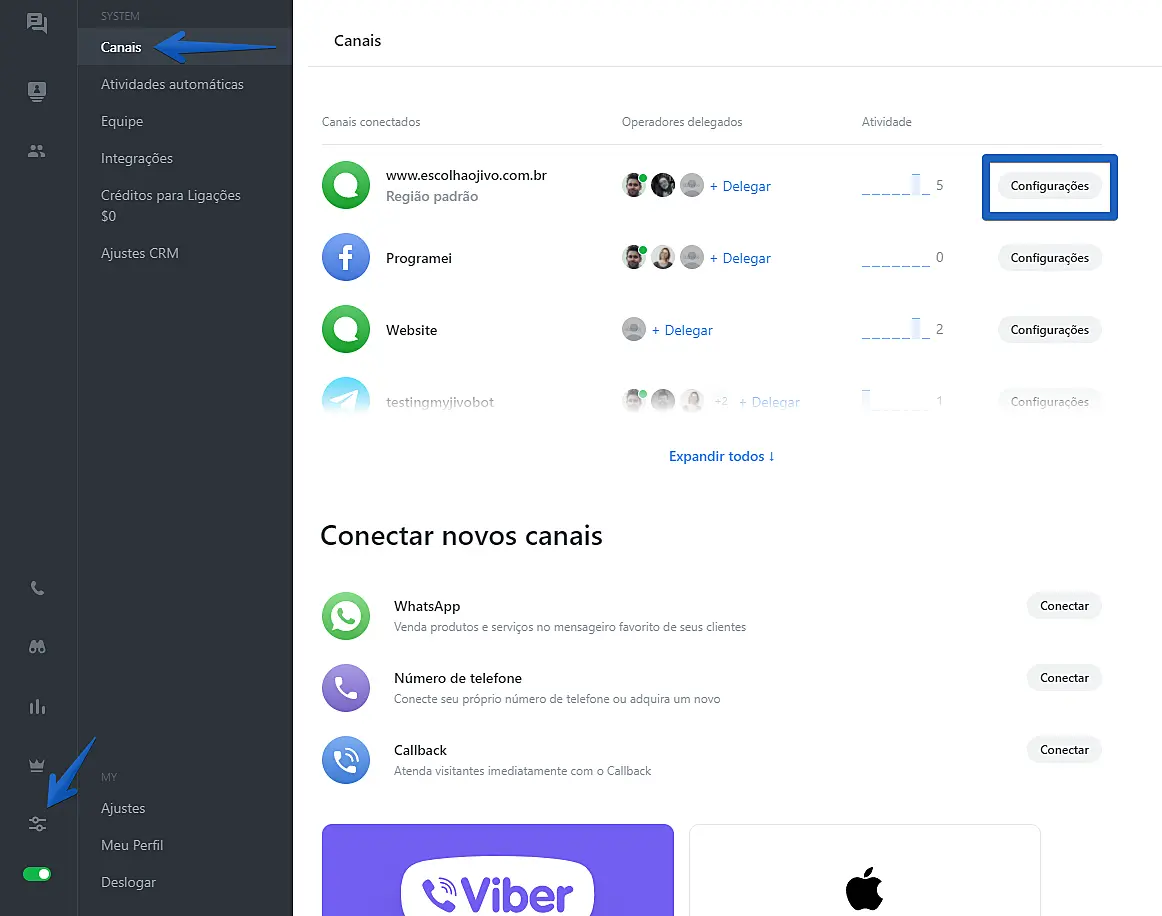The height and width of the screenshot is (916, 1162).
Task: Open Configurações for the Website channel
Action: coord(1049,330)
